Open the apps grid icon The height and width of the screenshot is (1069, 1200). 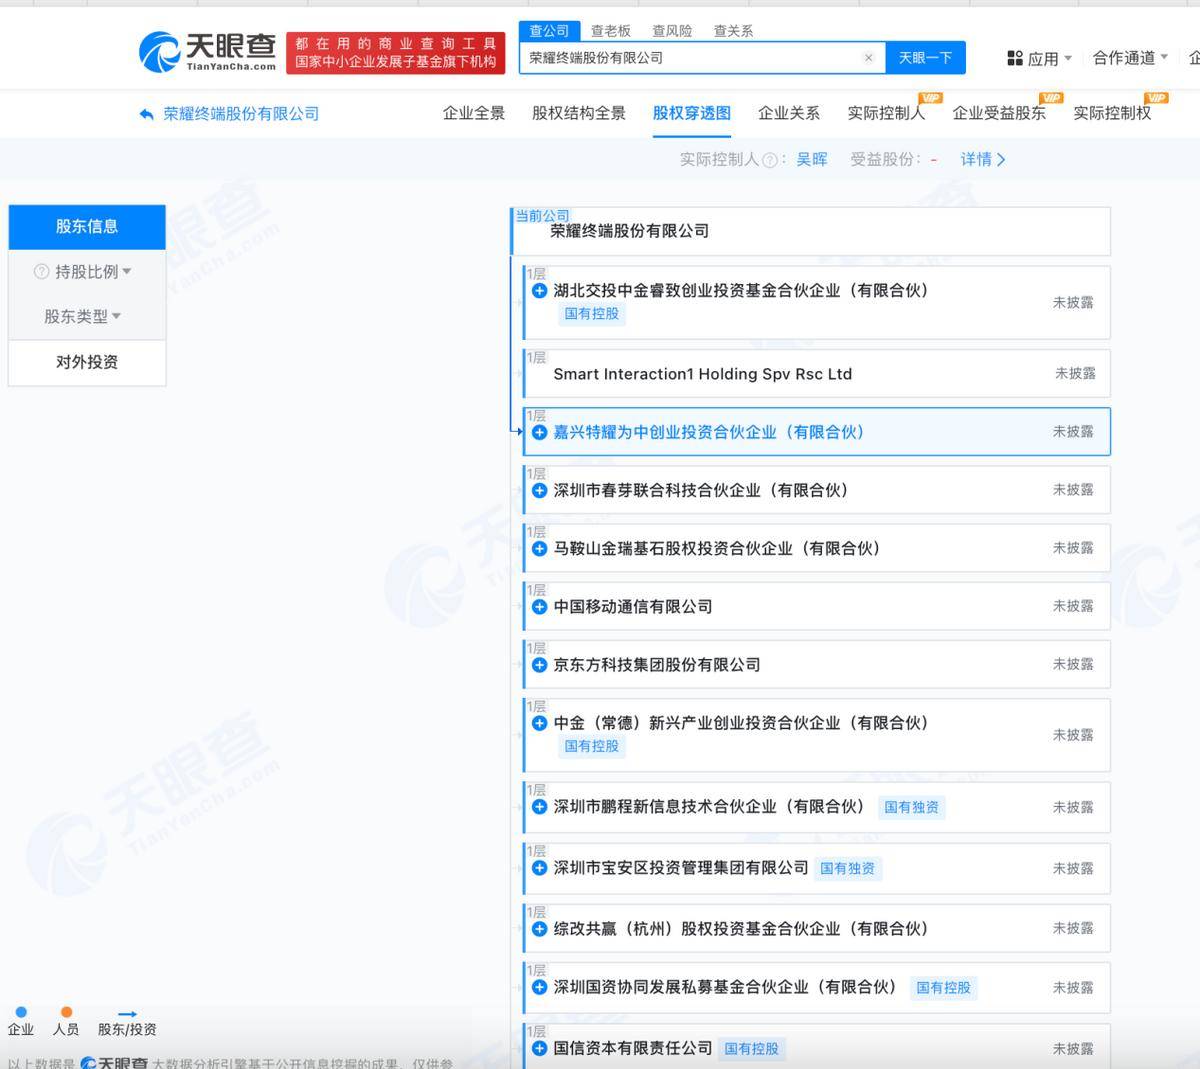[1015, 58]
